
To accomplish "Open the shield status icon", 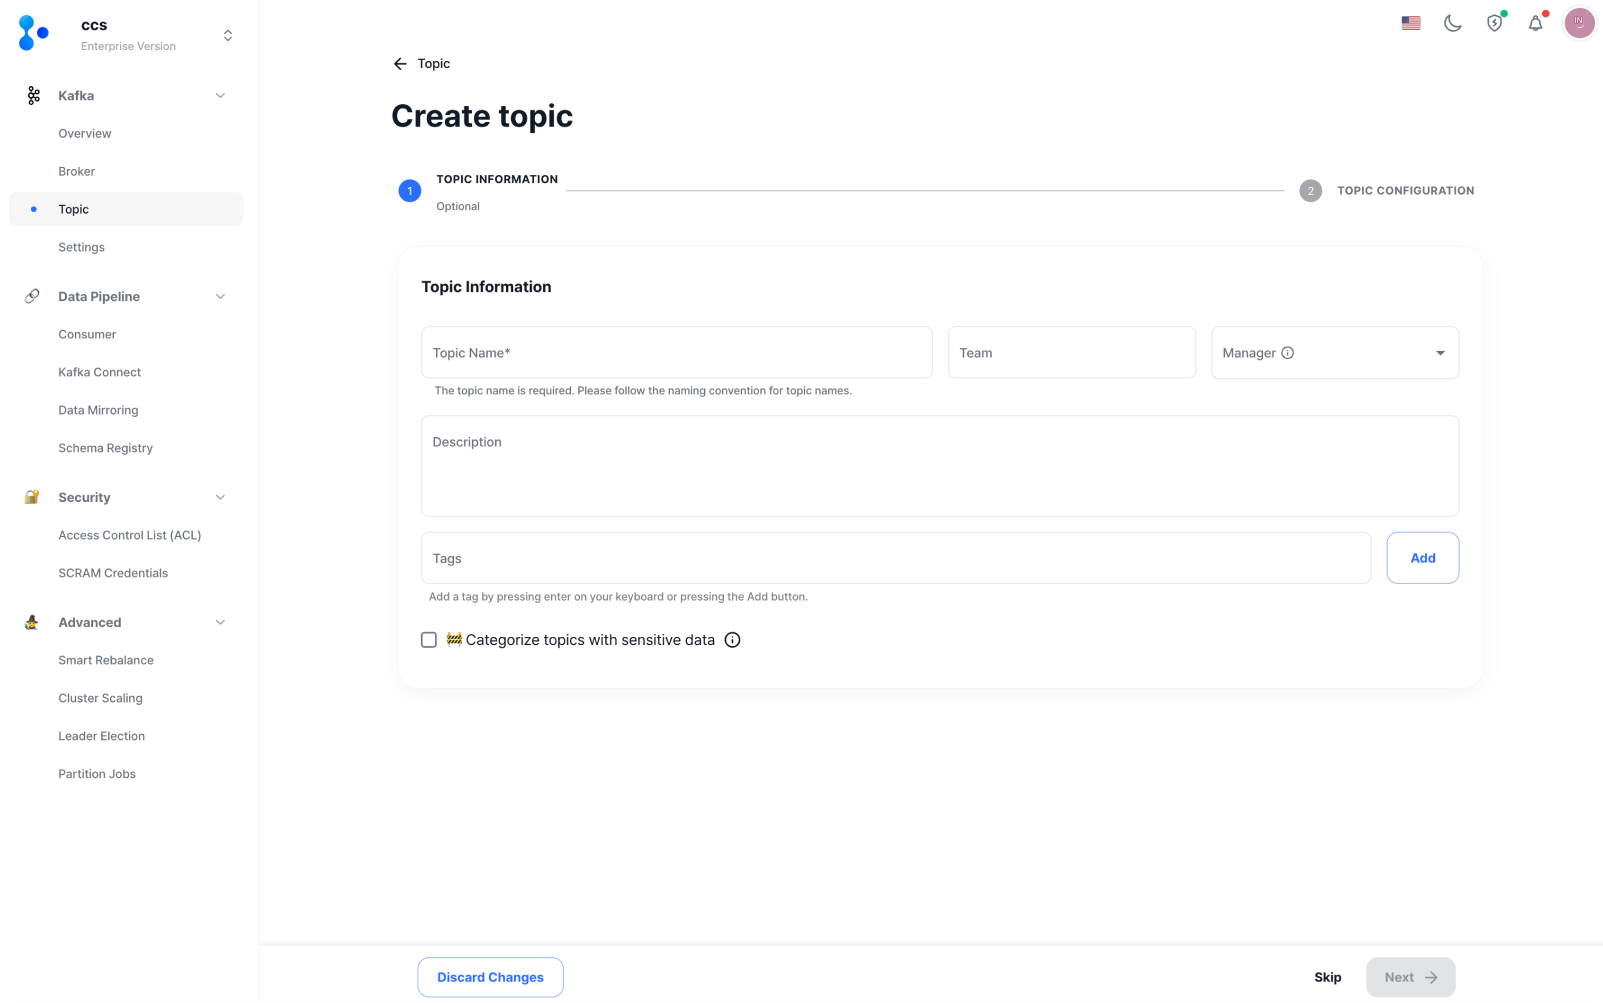I will point(1494,23).
